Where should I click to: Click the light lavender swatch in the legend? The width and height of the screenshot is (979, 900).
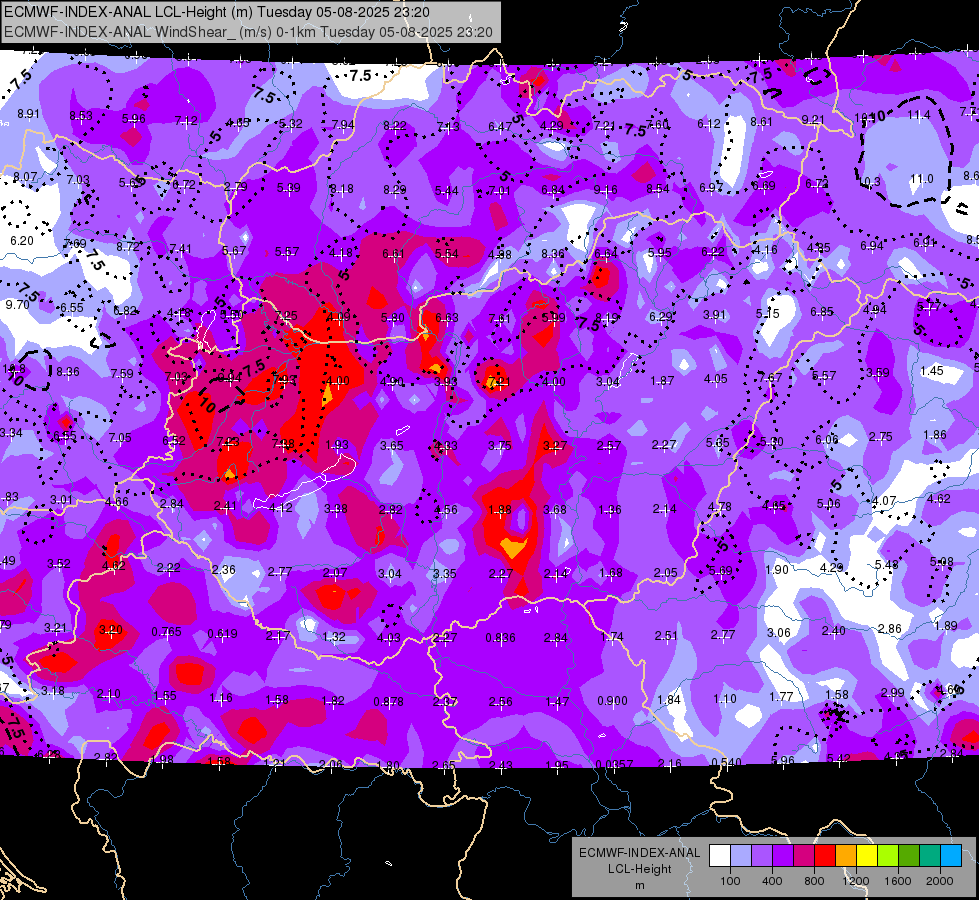[741, 856]
